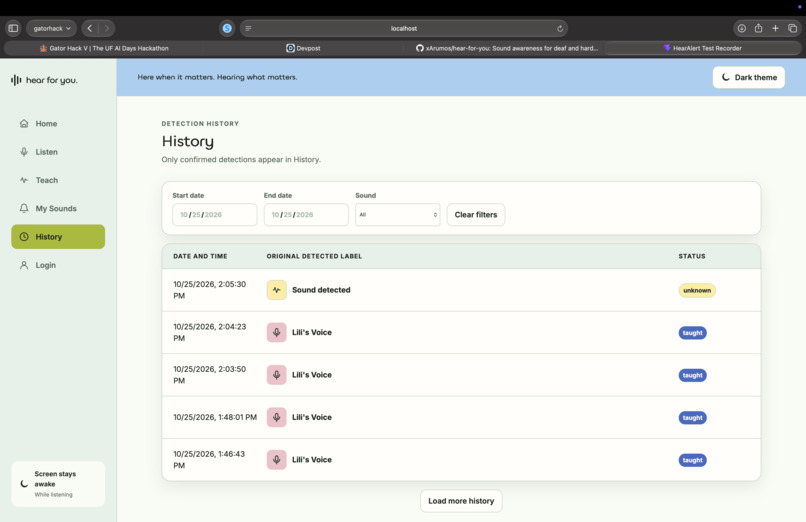
Task: Click the Screen stays awake card
Action: tap(58, 484)
